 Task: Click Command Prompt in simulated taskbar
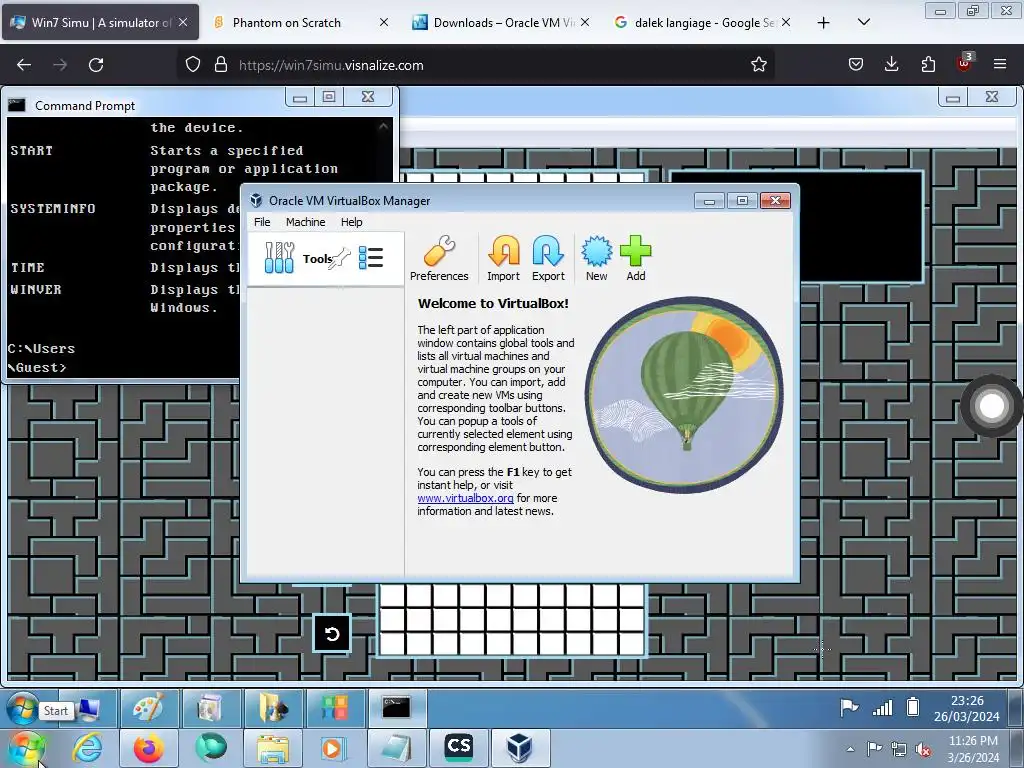pyautogui.click(x=396, y=709)
